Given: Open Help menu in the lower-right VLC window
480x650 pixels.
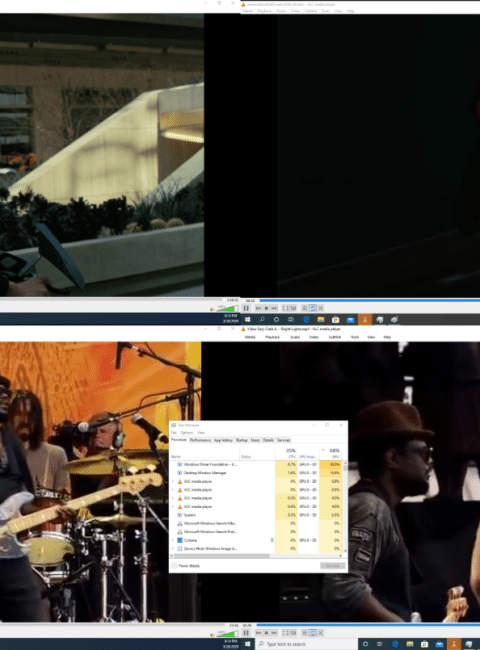Looking at the screenshot, I should coord(387,337).
